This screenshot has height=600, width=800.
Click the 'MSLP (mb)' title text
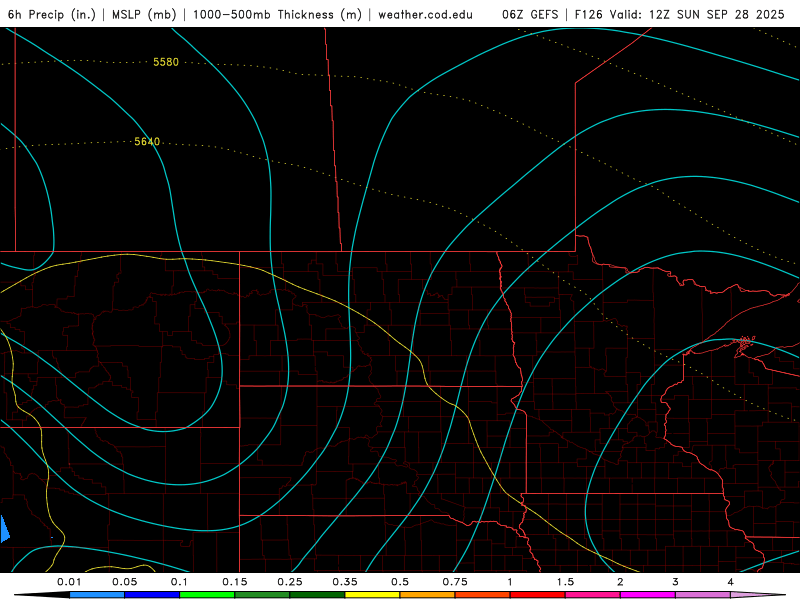[143, 14]
